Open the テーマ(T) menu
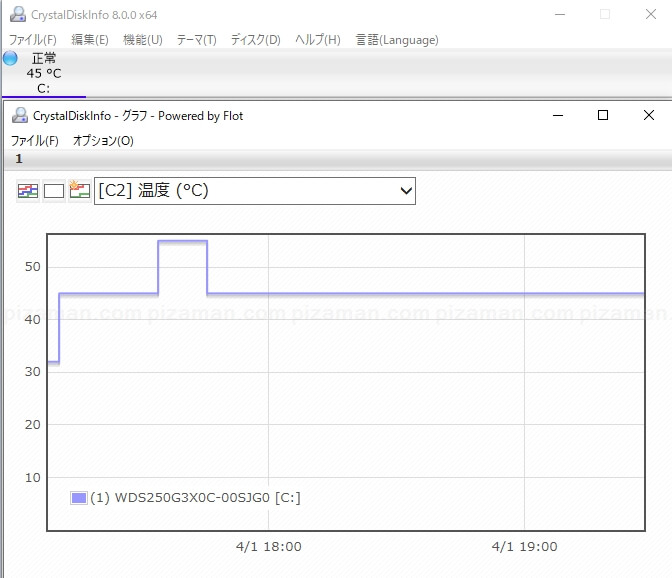 [196, 40]
